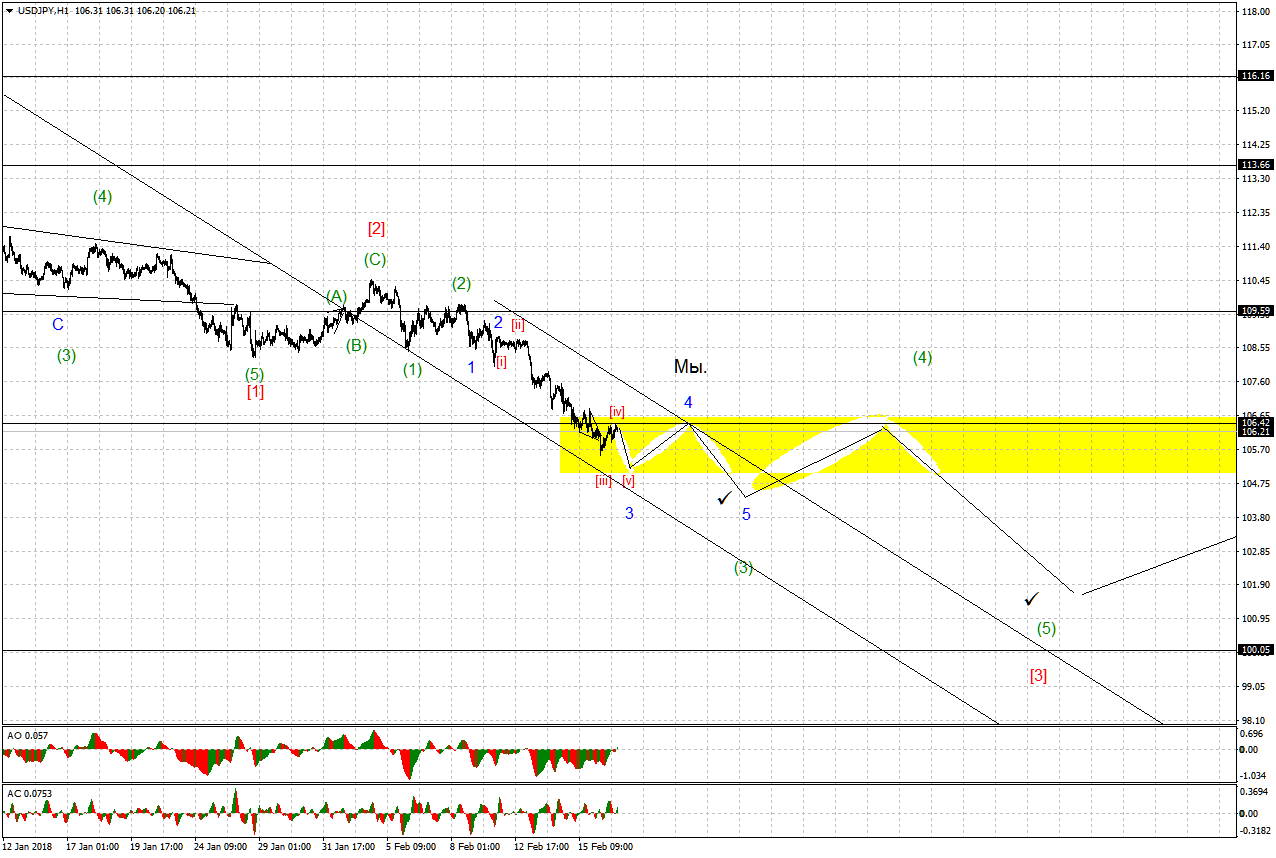The height and width of the screenshot is (858, 1276).
Task: Select the green (5) label above red [3]
Action: pos(1046,630)
